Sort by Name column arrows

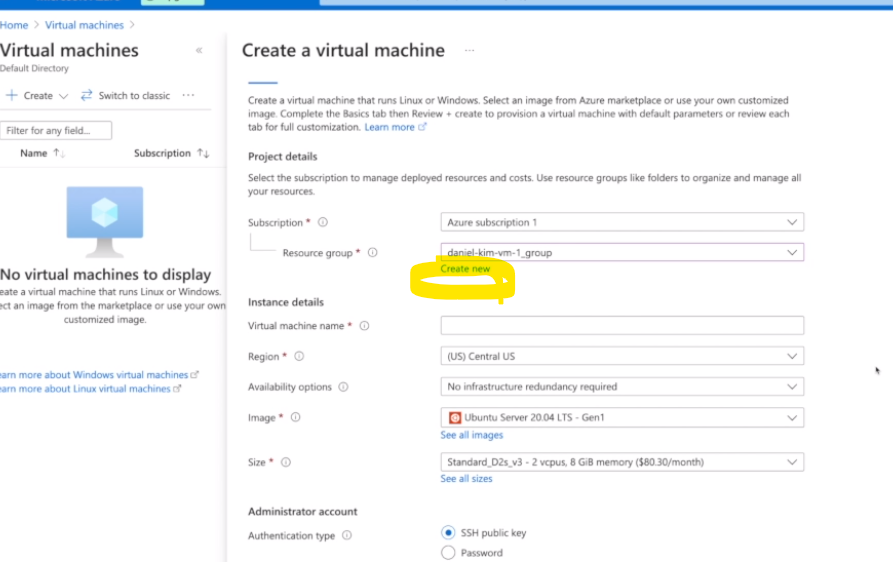point(59,153)
